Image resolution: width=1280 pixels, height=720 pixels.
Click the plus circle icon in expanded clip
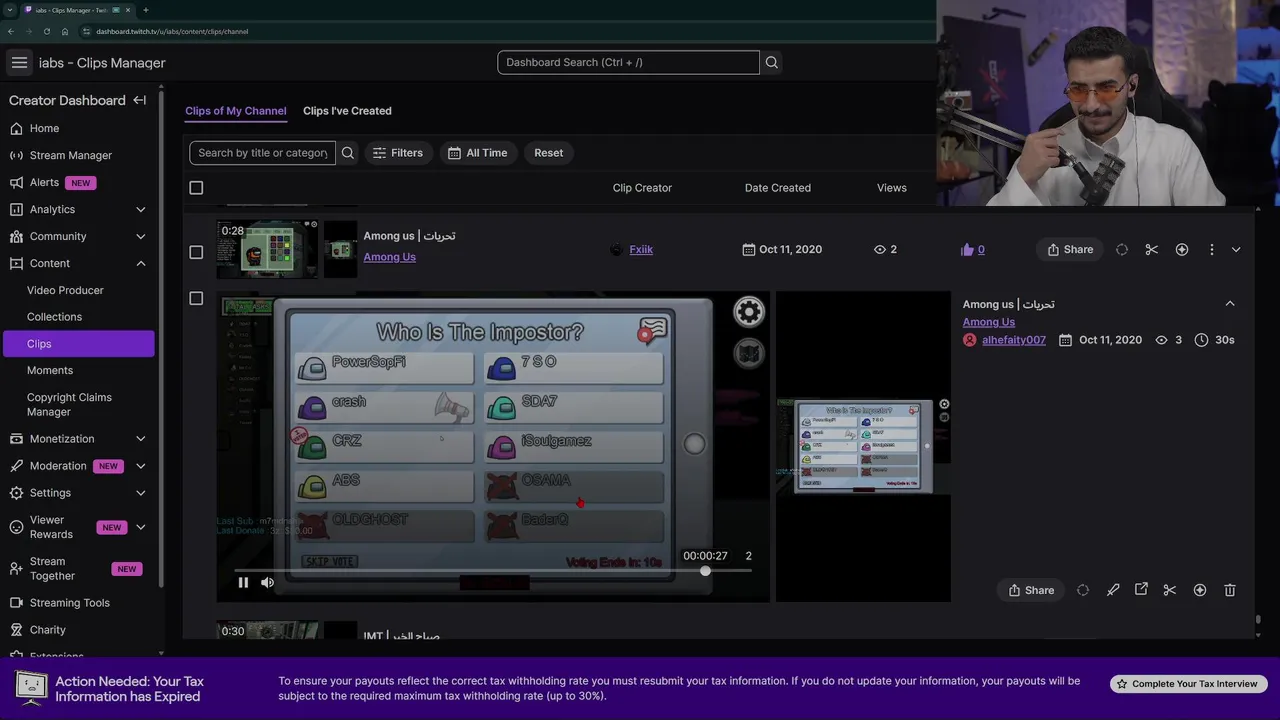pos(1200,590)
